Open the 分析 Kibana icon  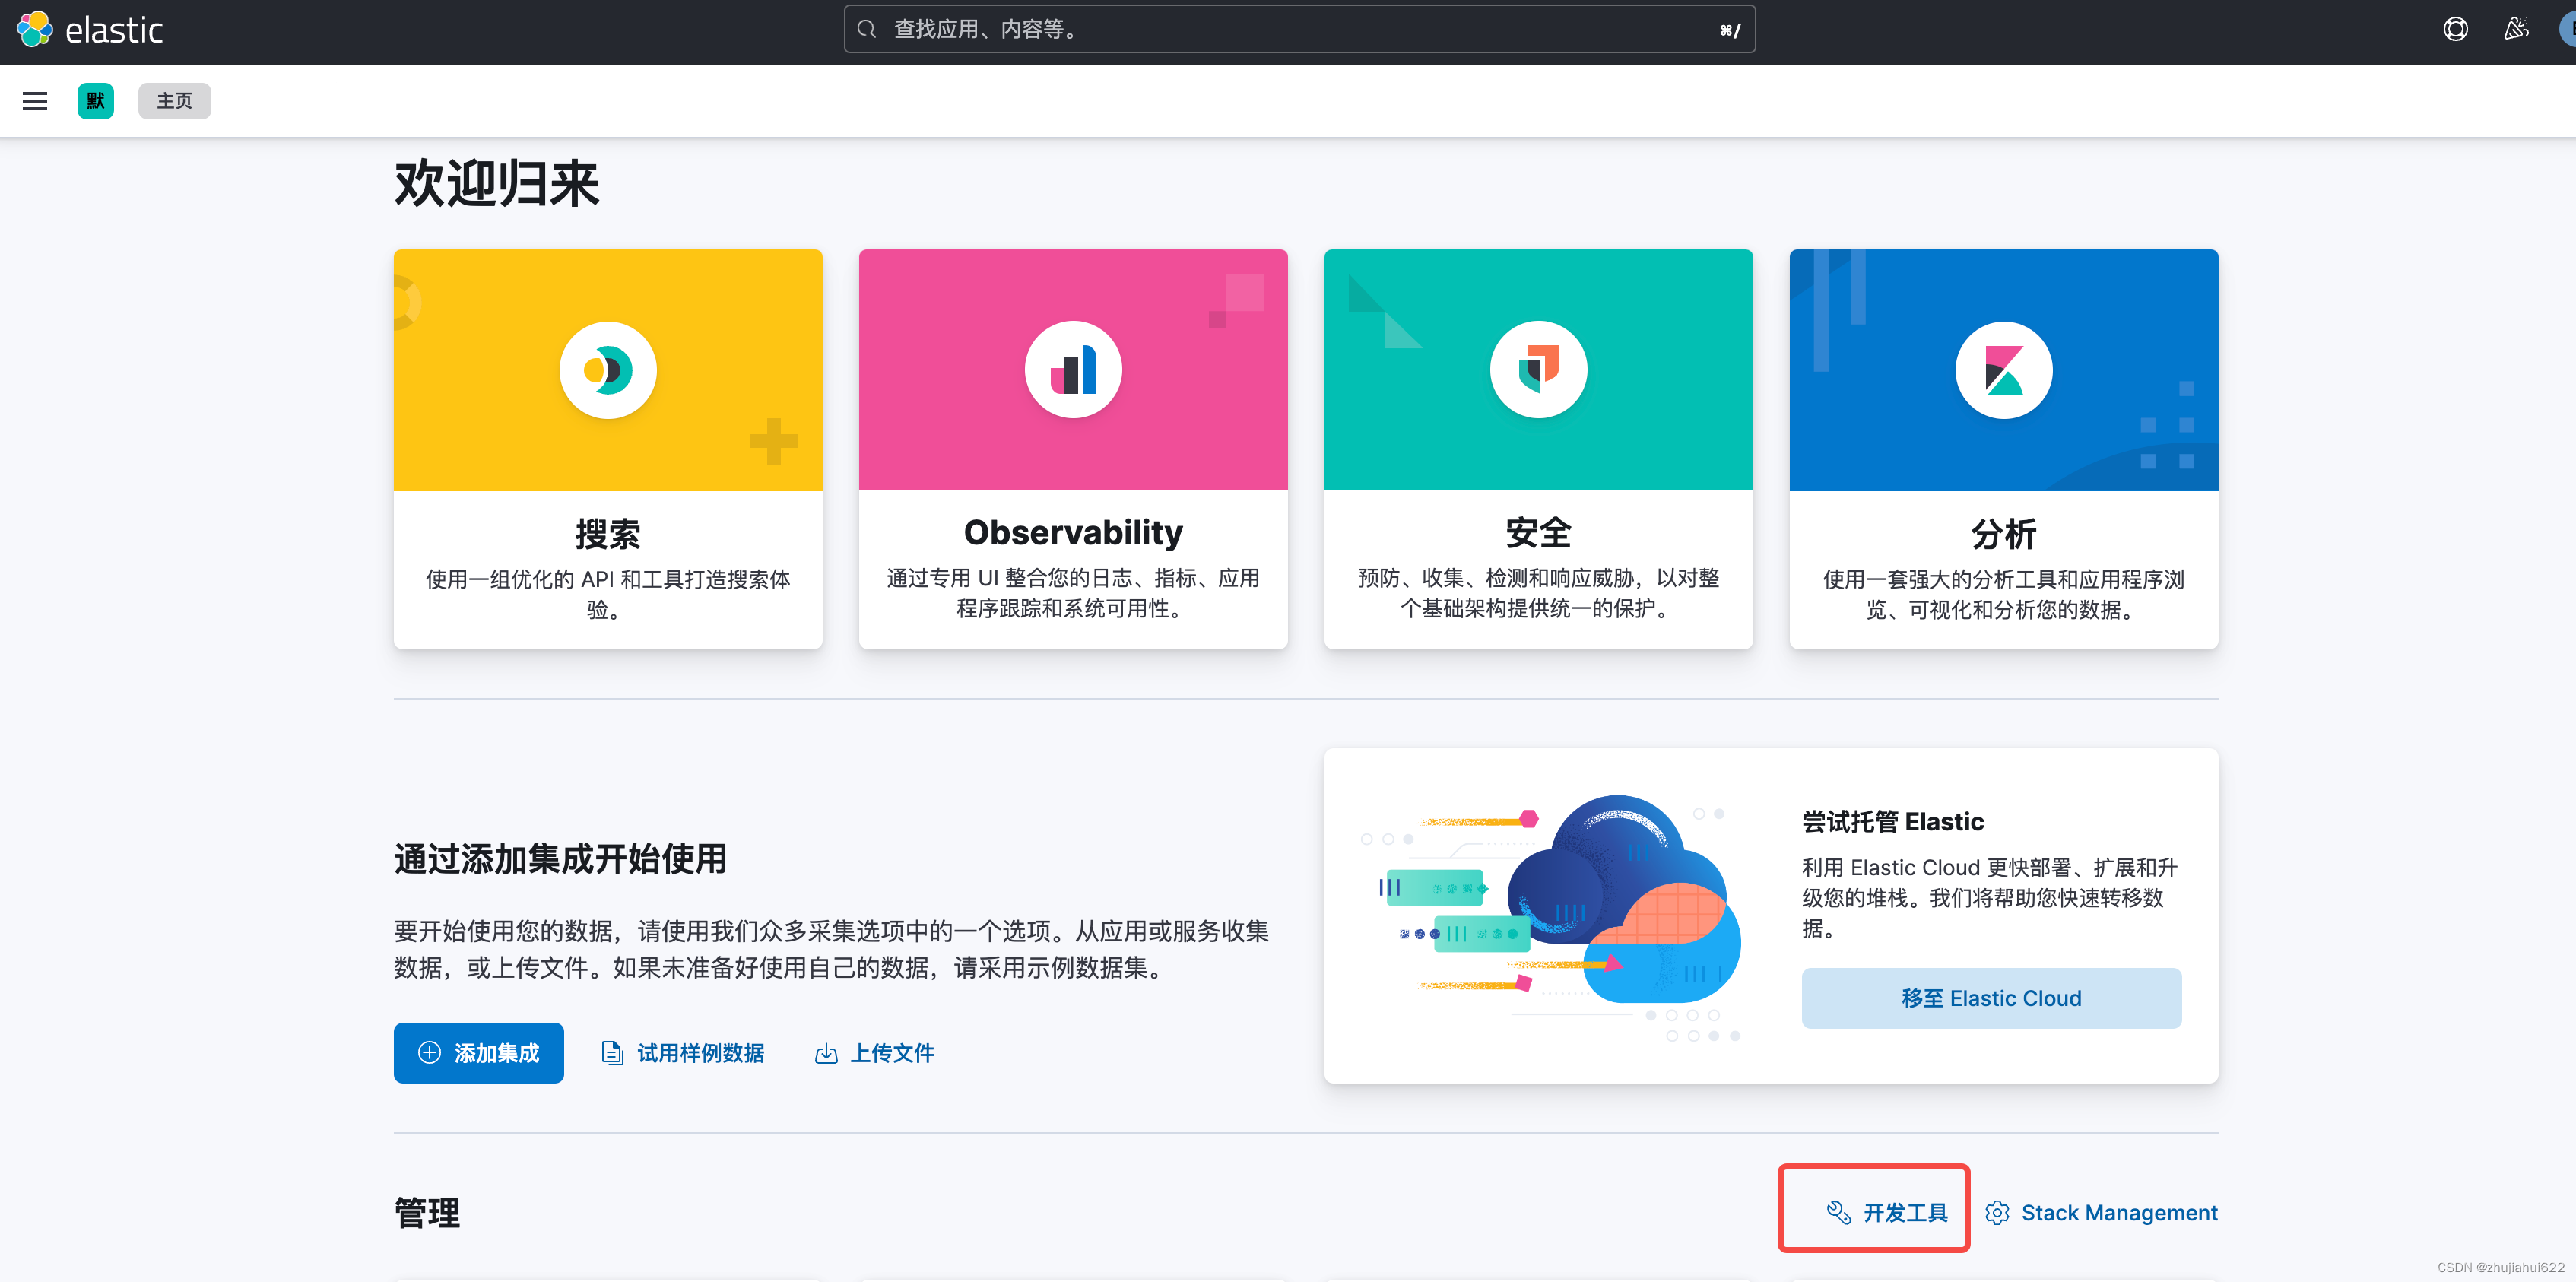coord(2004,370)
